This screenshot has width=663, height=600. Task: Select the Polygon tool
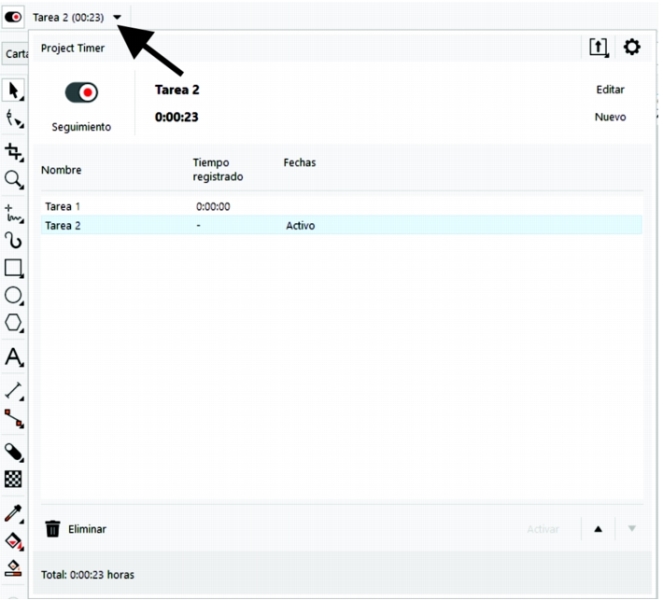pyautogui.click(x=14, y=323)
